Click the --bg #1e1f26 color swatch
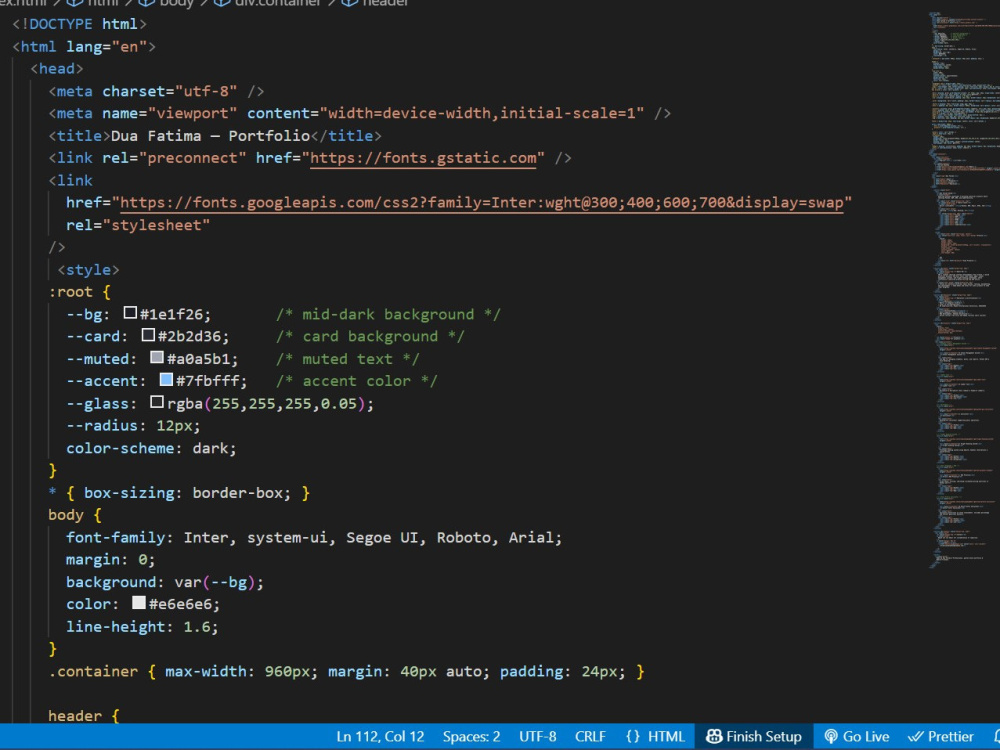 pos(131,313)
